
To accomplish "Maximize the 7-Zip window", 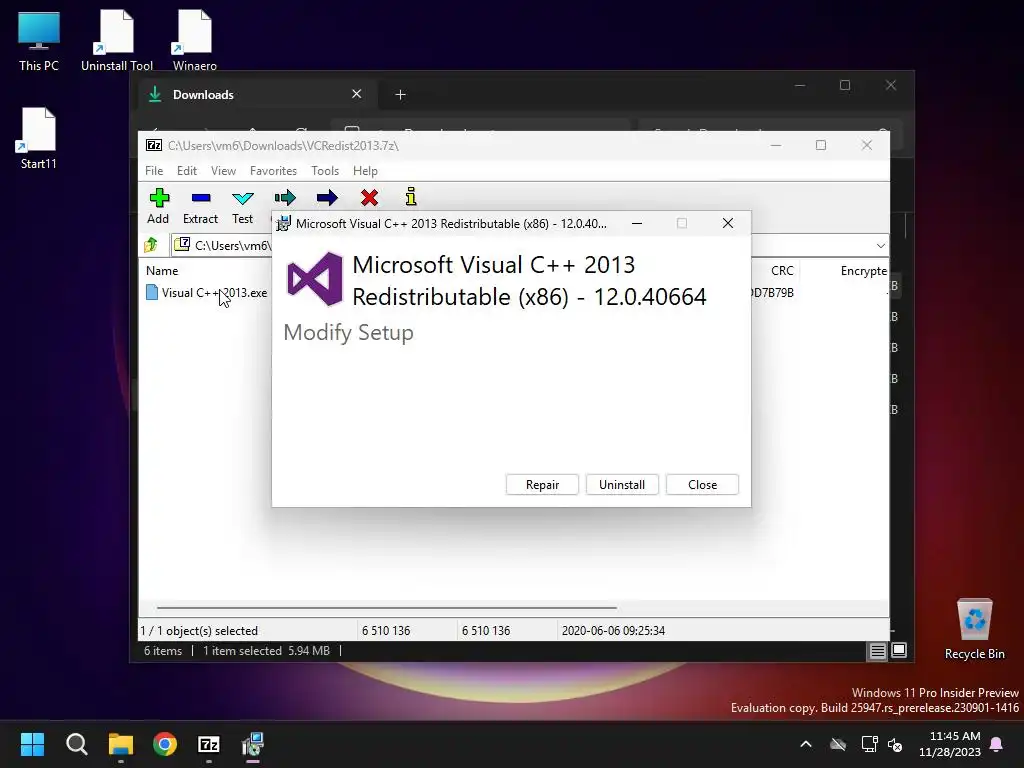I will click(x=821, y=145).
